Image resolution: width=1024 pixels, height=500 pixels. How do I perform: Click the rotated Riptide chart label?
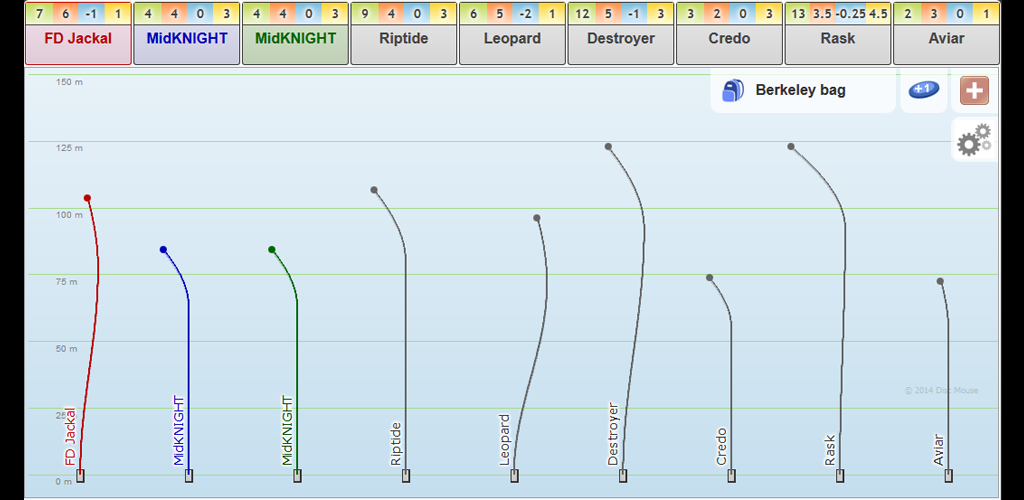coord(395,444)
